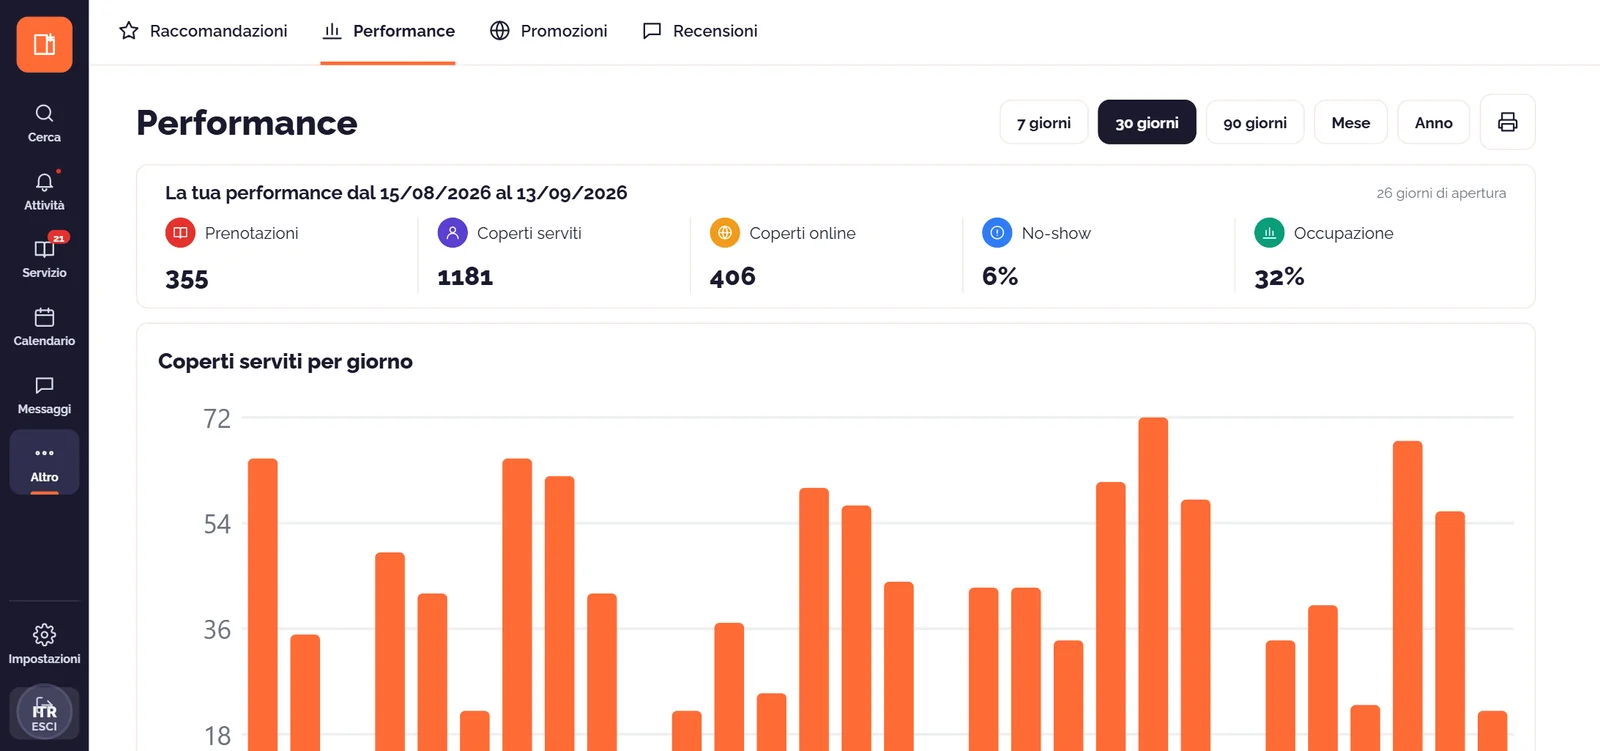Open Impostazioni settings gear
Screen dimensions: 1600x751
44,644
